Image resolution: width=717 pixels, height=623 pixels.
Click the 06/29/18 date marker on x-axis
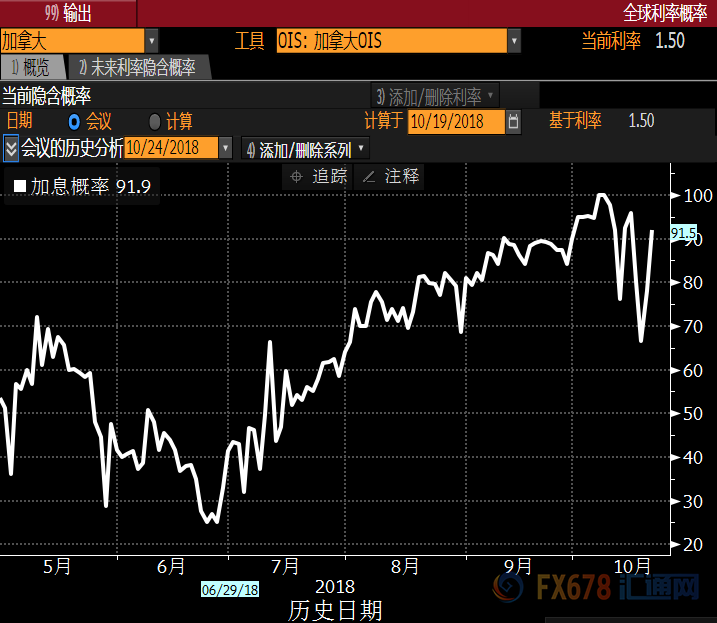[x=230, y=590]
